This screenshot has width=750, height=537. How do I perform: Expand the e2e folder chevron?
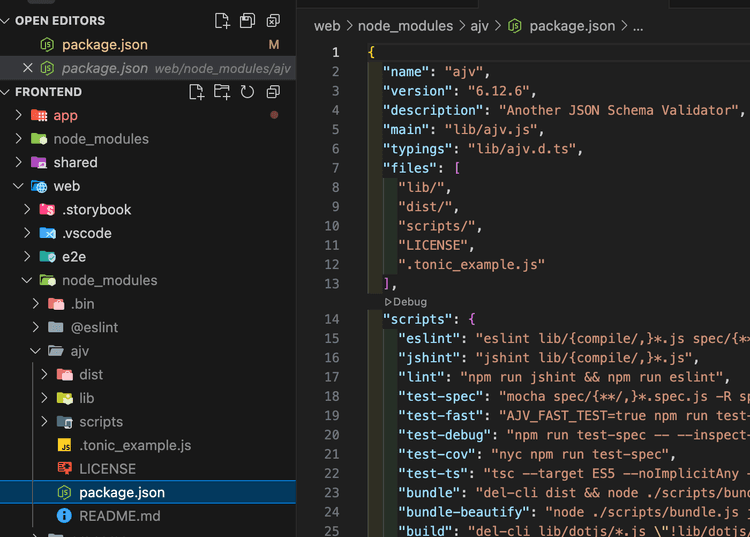point(27,257)
